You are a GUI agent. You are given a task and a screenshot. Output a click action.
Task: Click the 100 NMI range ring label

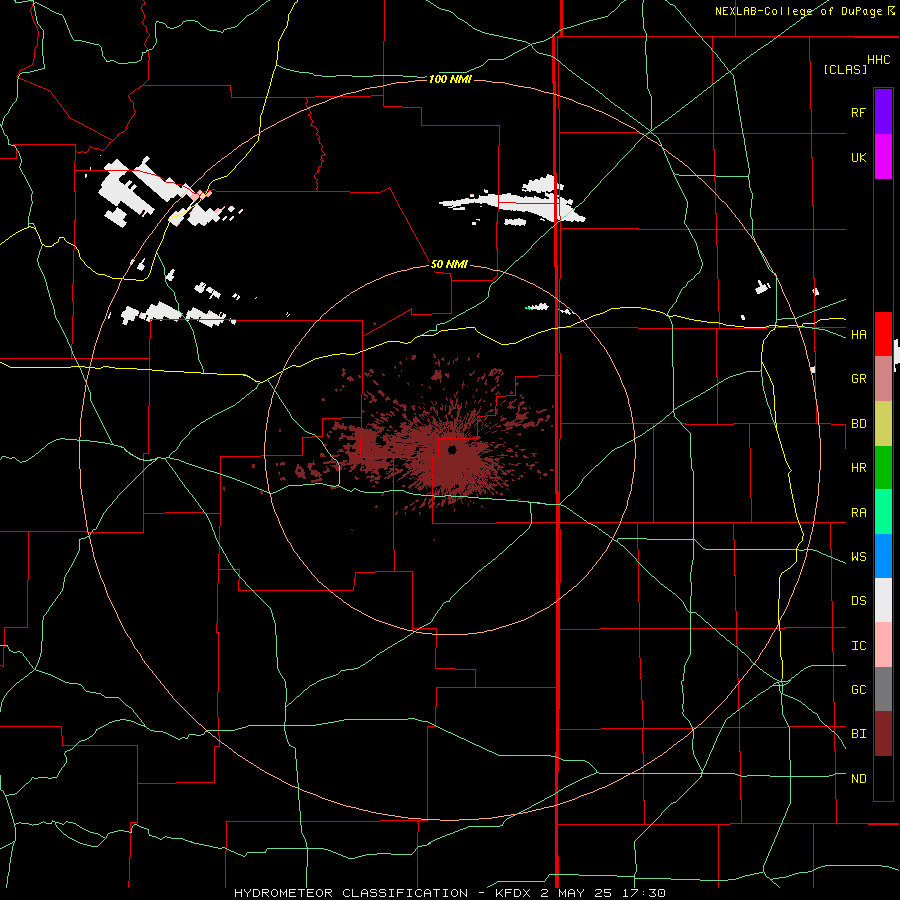[450, 79]
